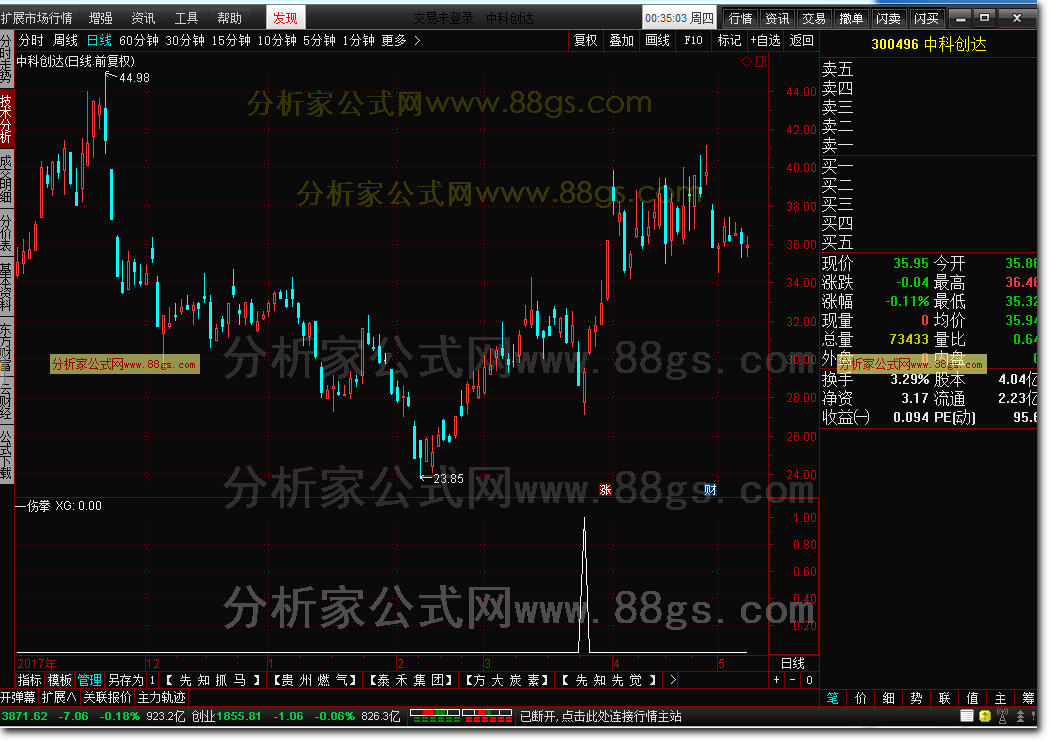Viewport: 1050px width, 741px height.
Task: Click the top-right 行情 button
Action: pyautogui.click(x=740, y=18)
